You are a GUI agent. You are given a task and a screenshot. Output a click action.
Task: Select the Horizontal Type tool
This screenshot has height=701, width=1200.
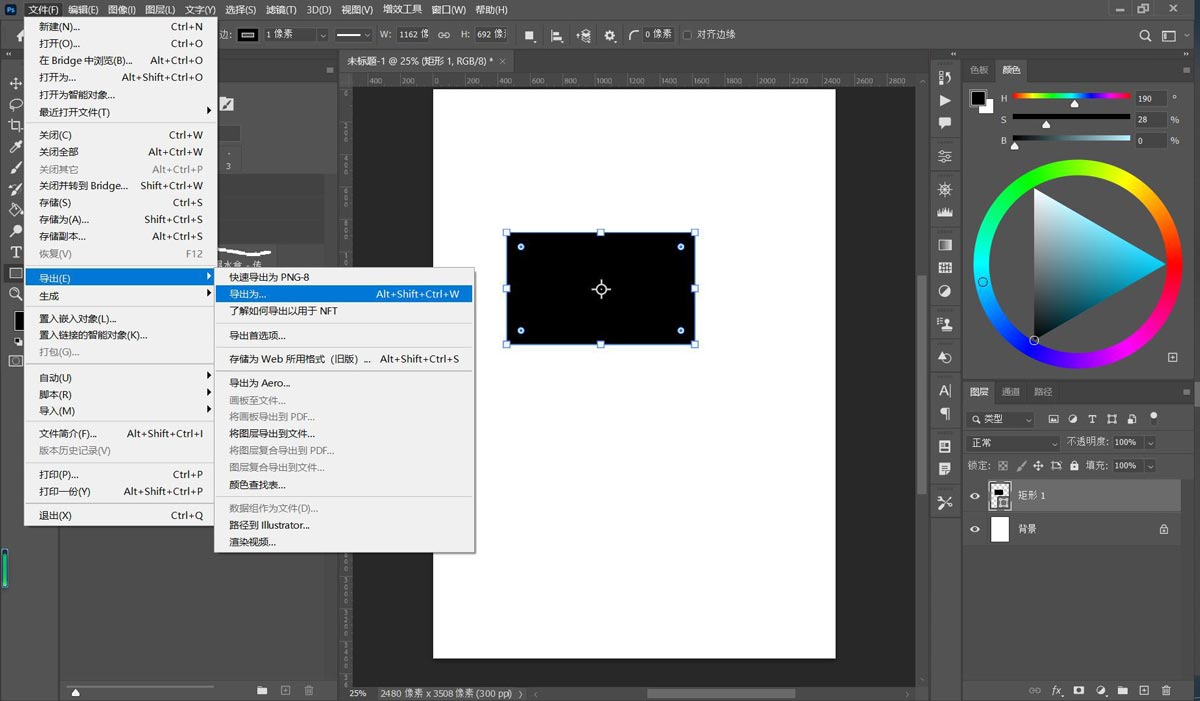click(15, 252)
